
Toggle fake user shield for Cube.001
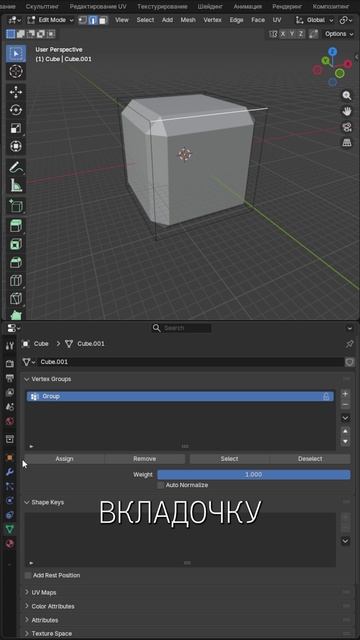click(x=349, y=362)
